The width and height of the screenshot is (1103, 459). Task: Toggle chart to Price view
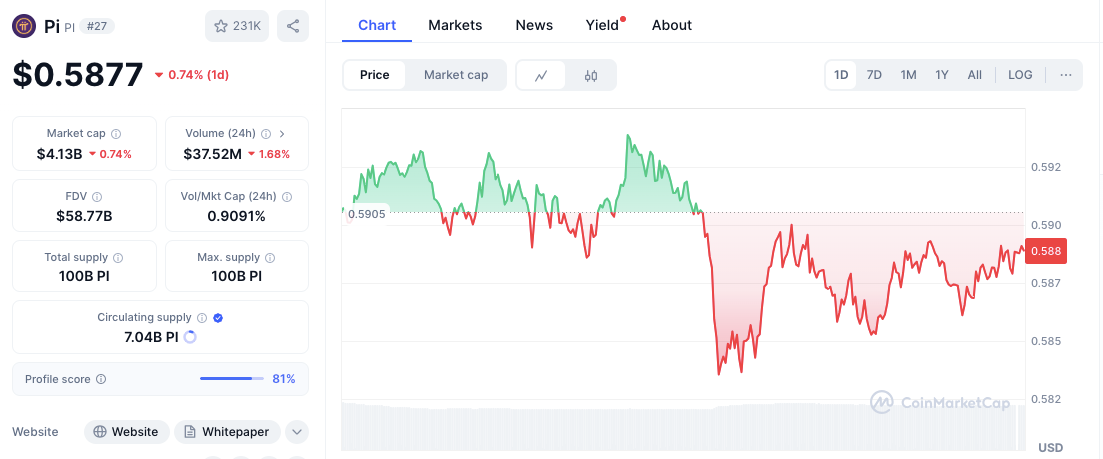point(375,75)
